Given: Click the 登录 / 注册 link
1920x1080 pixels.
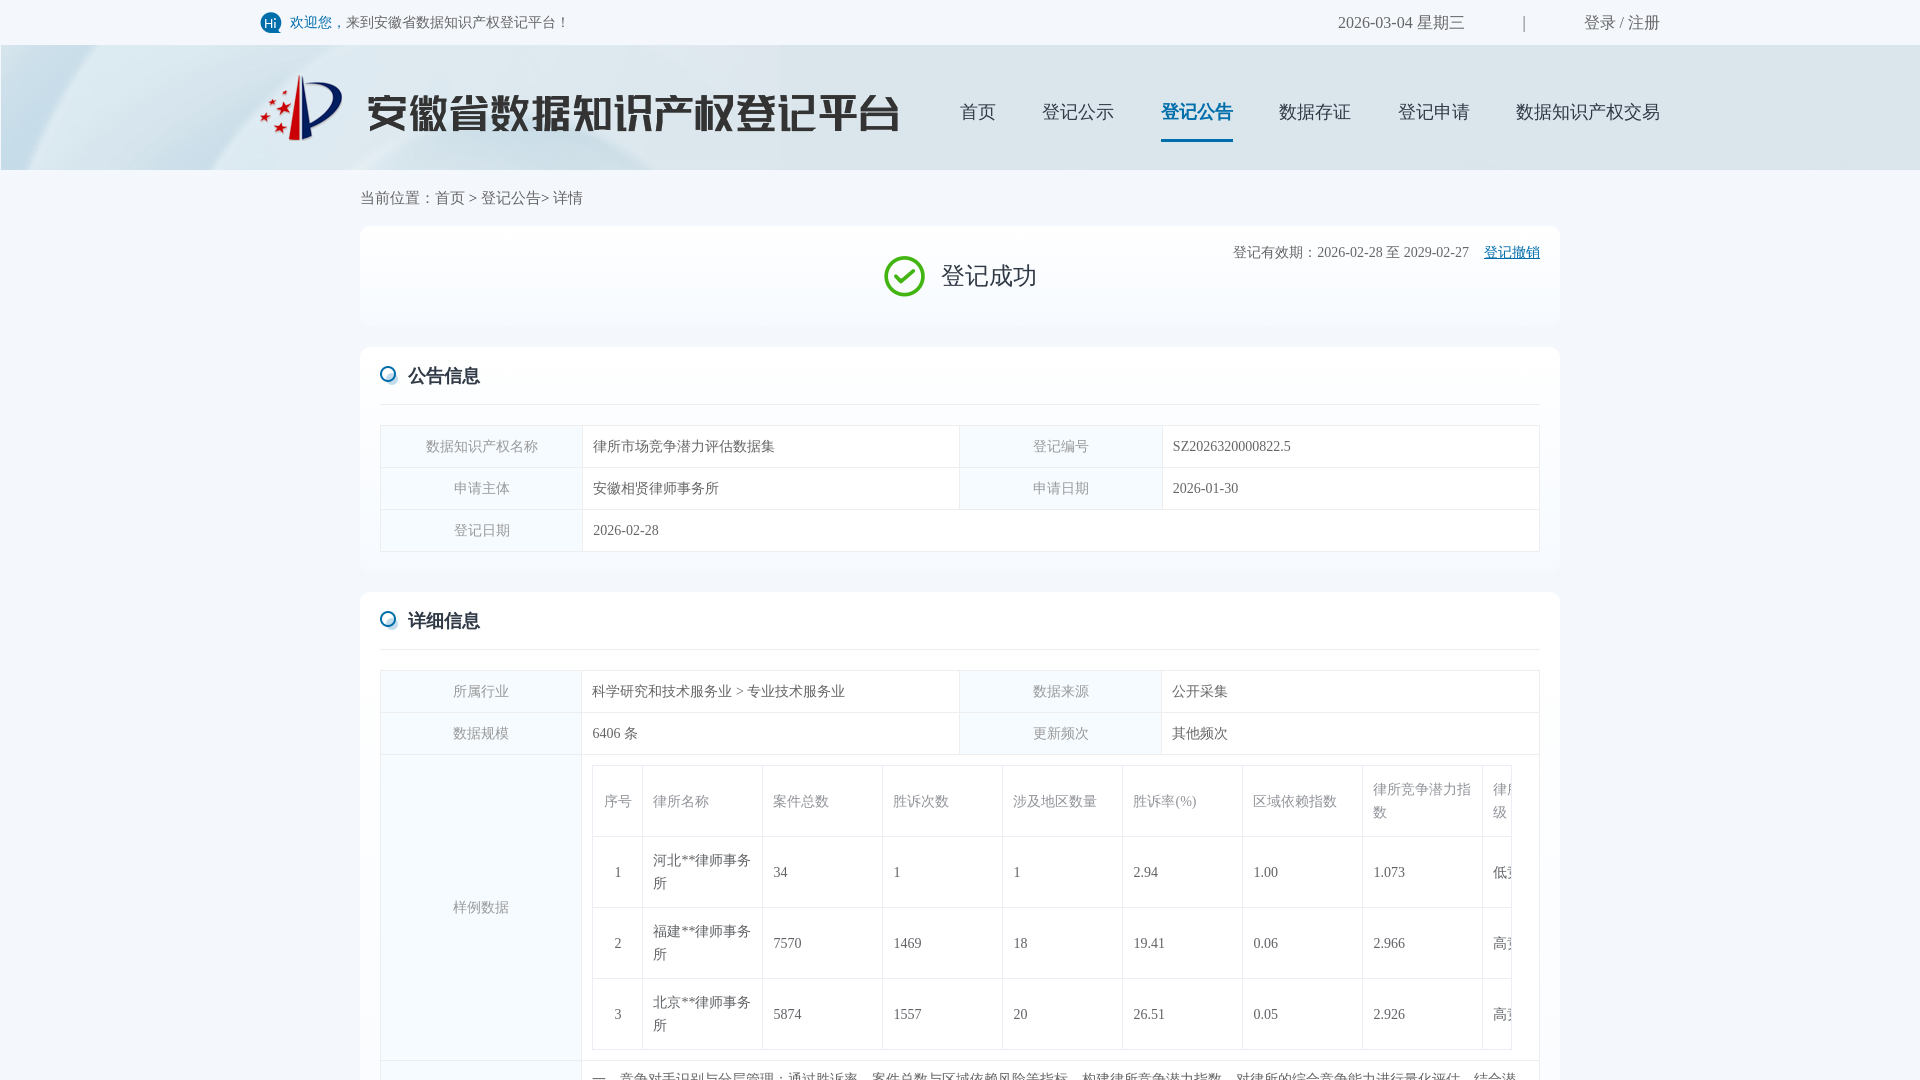Looking at the screenshot, I should (1622, 23).
